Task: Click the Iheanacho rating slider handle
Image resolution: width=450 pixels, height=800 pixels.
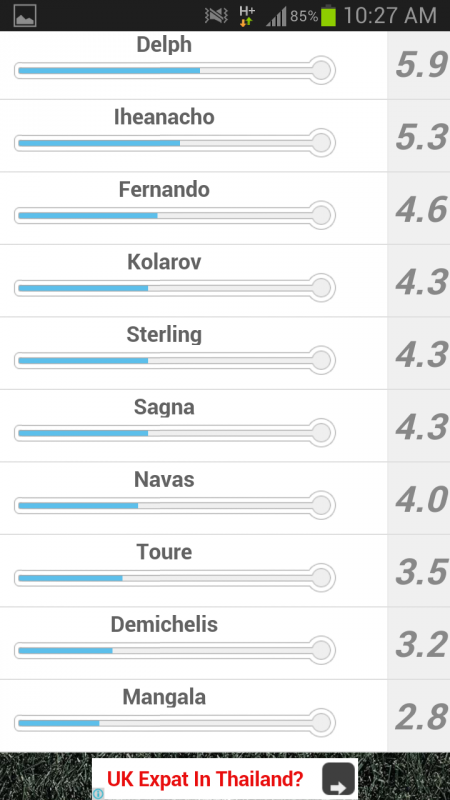Action: click(321, 143)
